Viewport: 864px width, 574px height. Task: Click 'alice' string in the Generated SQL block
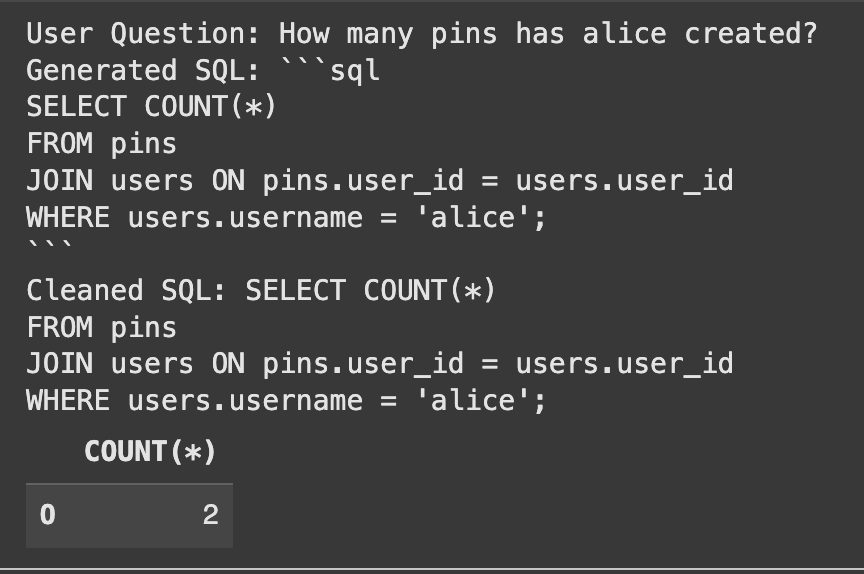pyautogui.click(x=480, y=217)
